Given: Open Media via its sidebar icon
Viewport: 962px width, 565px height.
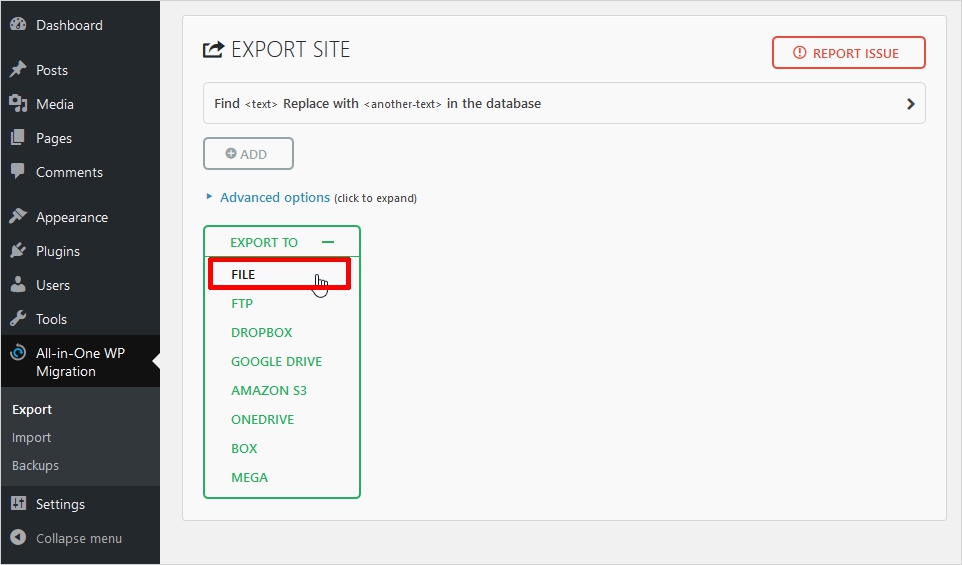Looking at the screenshot, I should pos(18,104).
